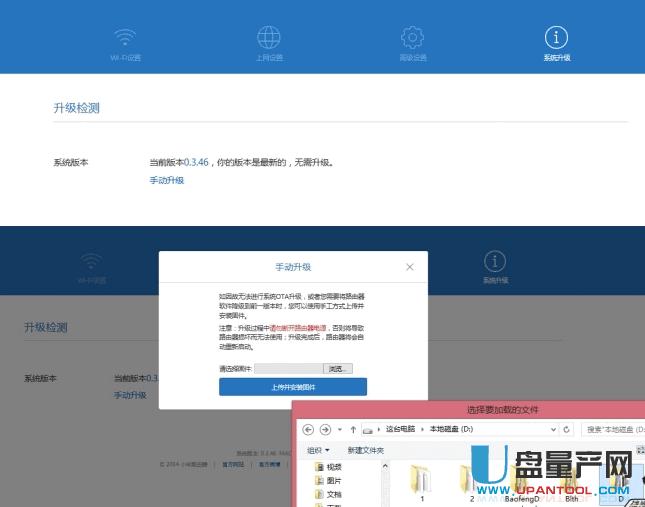The width and height of the screenshot is (645, 507).
Task: Select 这台电脑 in the address breadcrumb
Action: 402,429
